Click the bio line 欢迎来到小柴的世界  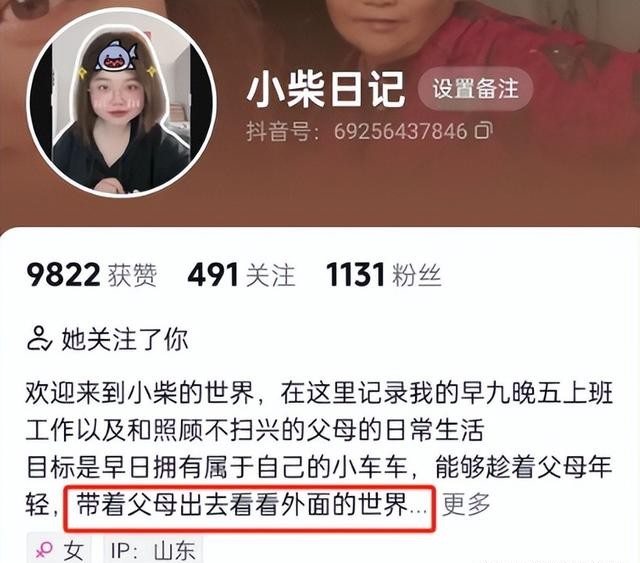tap(140, 394)
